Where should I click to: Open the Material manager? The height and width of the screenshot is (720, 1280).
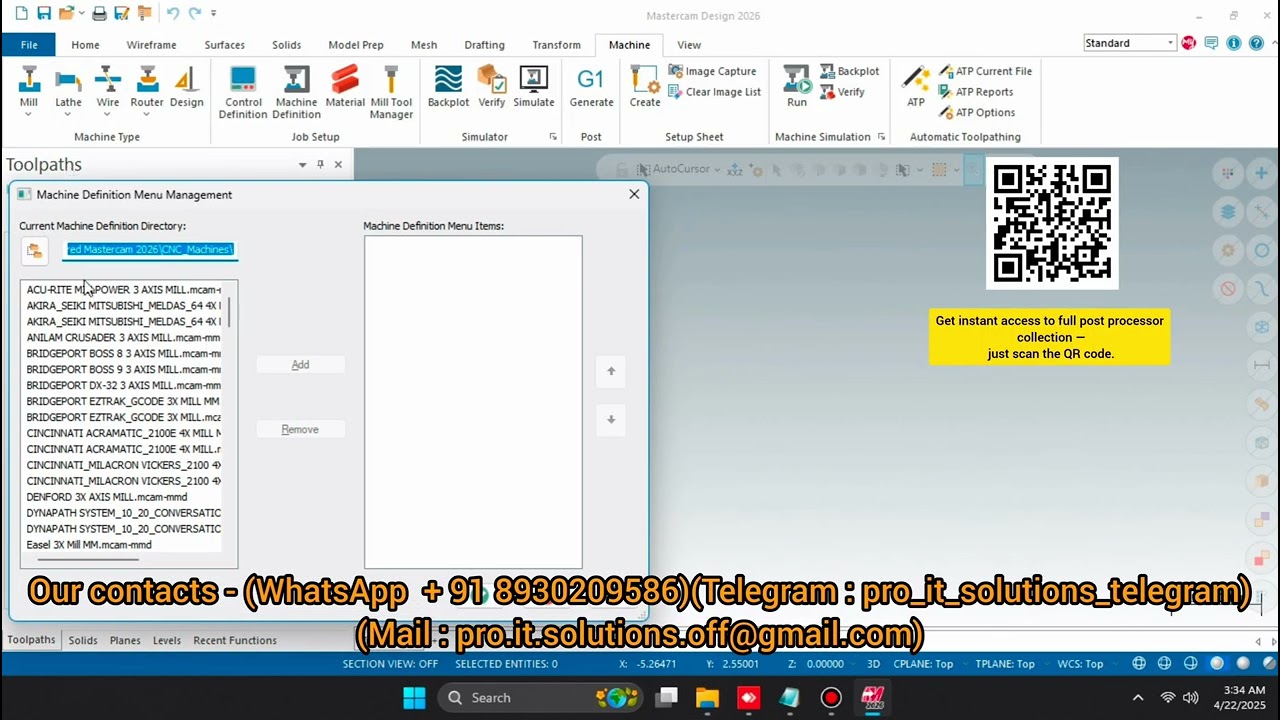[345, 87]
